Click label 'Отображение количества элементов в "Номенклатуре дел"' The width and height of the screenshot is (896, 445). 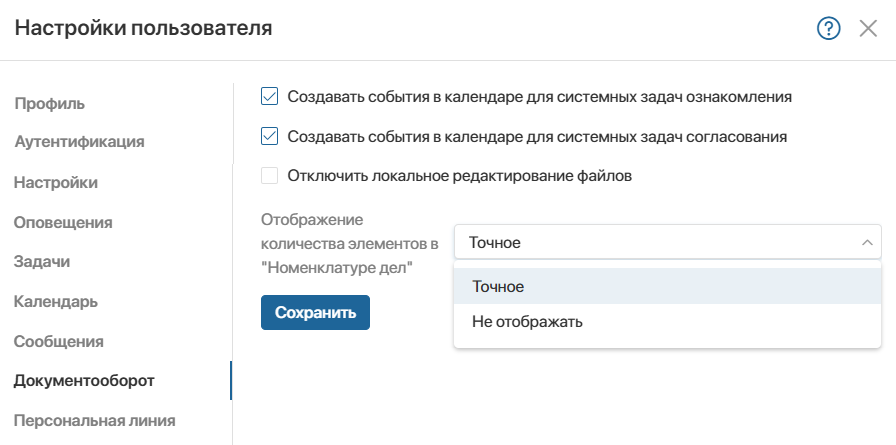[x=350, y=243]
